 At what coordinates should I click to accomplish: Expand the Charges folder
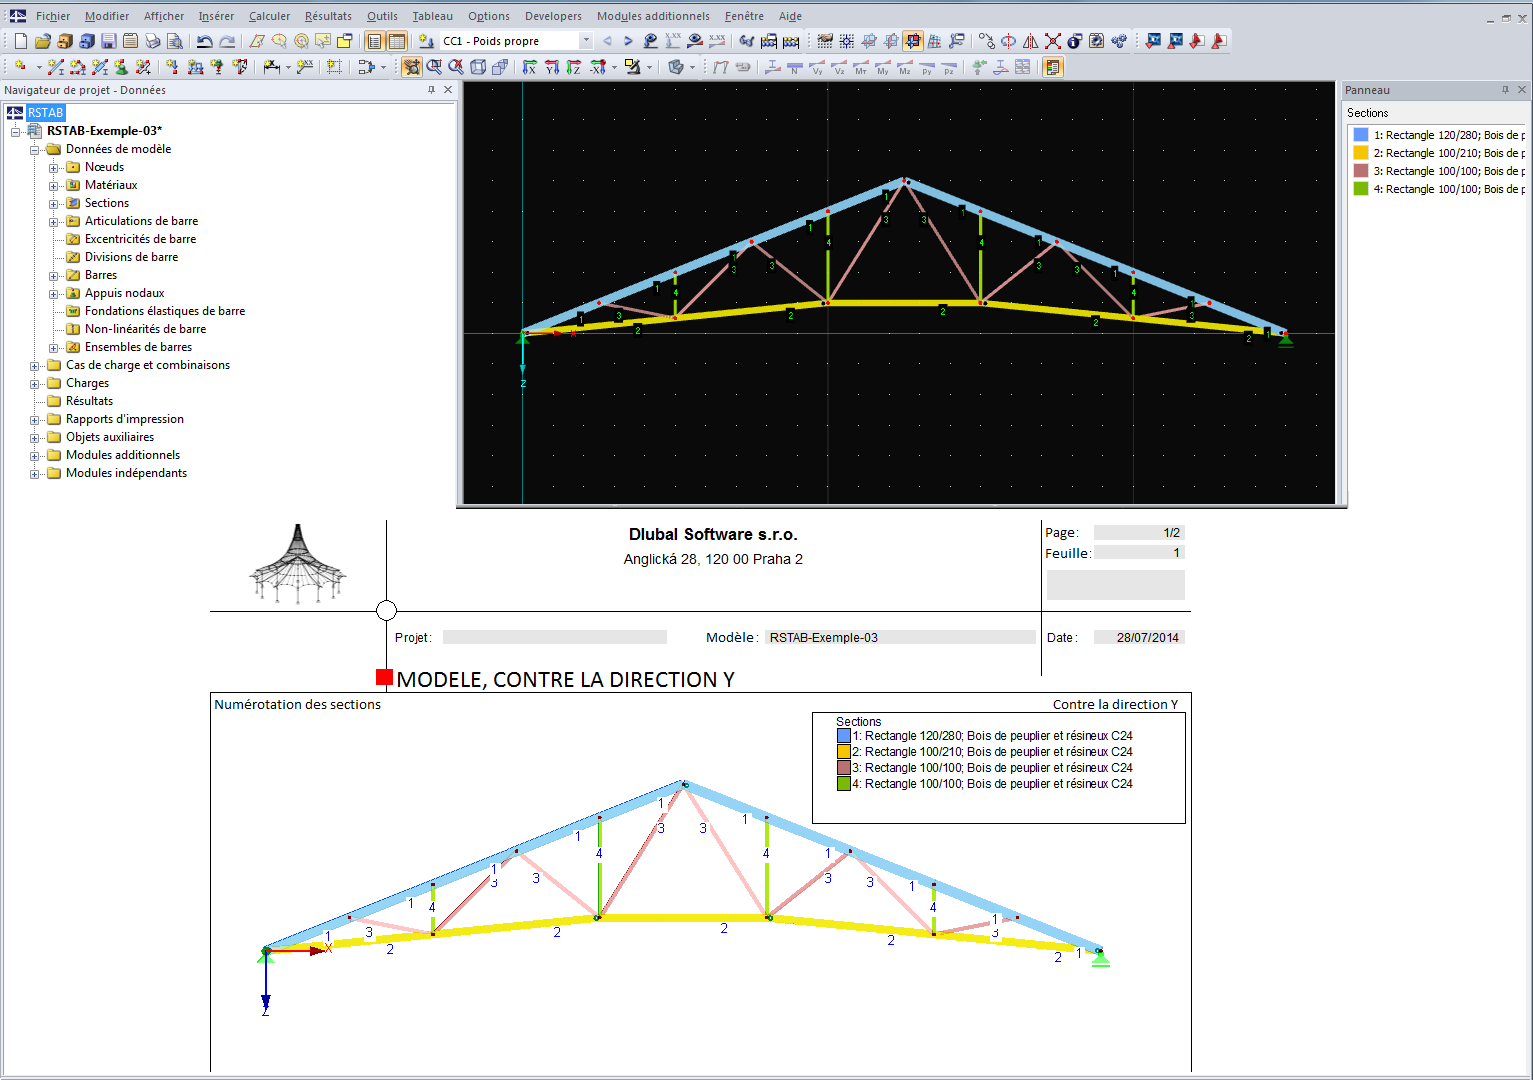tap(35, 384)
